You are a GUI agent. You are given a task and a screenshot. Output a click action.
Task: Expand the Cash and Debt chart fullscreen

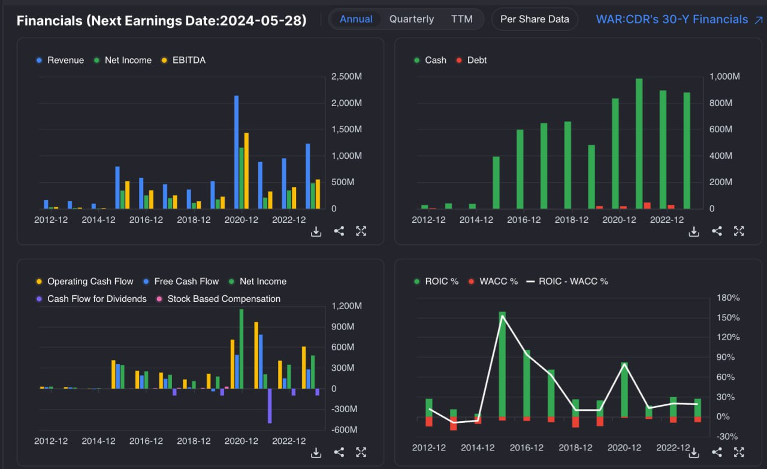(x=739, y=231)
